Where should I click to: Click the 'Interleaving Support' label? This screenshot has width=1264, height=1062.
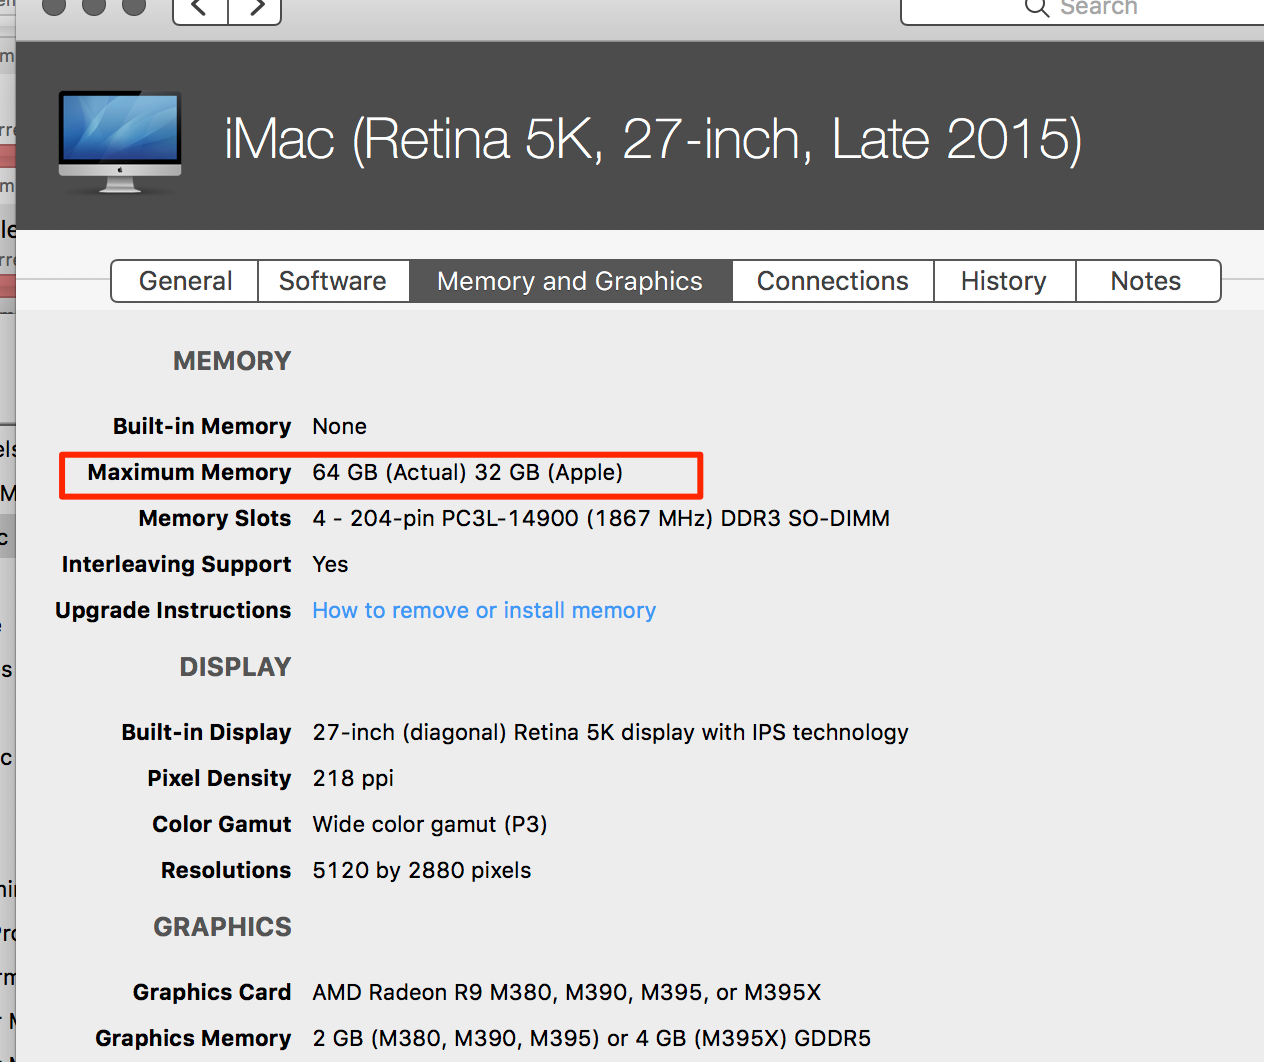click(176, 564)
